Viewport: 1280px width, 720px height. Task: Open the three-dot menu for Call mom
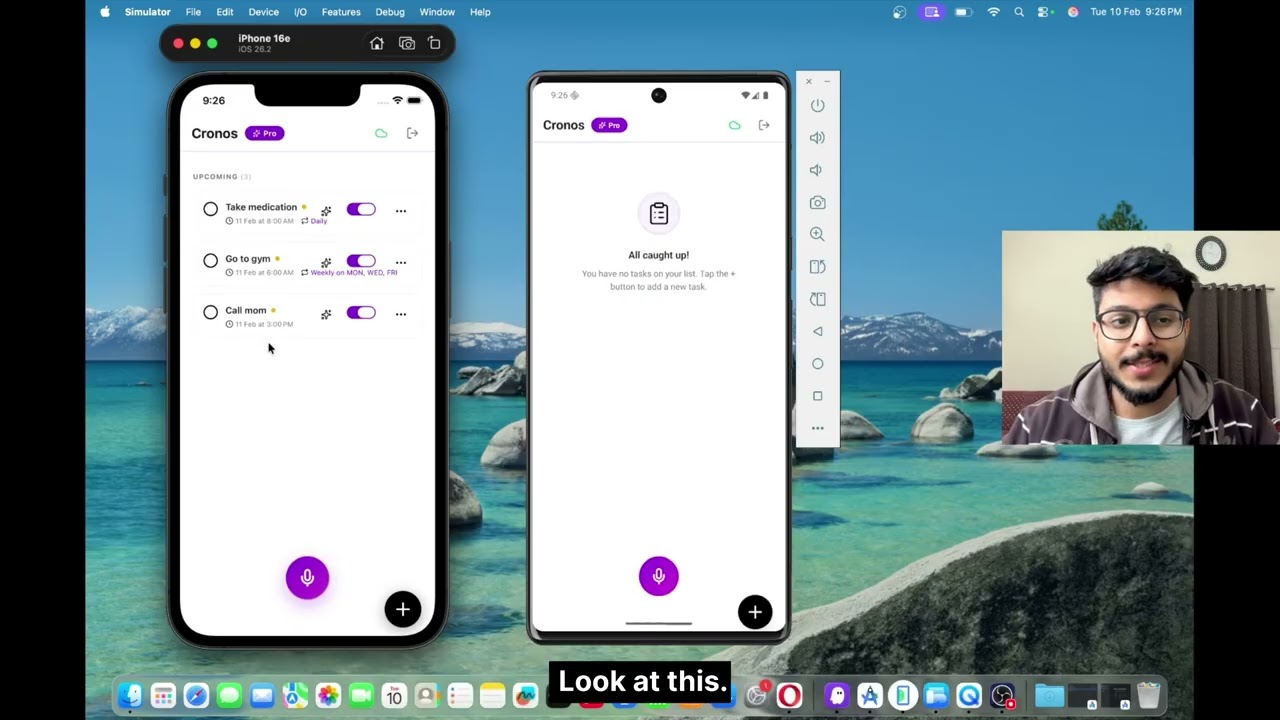coord(401,314)
